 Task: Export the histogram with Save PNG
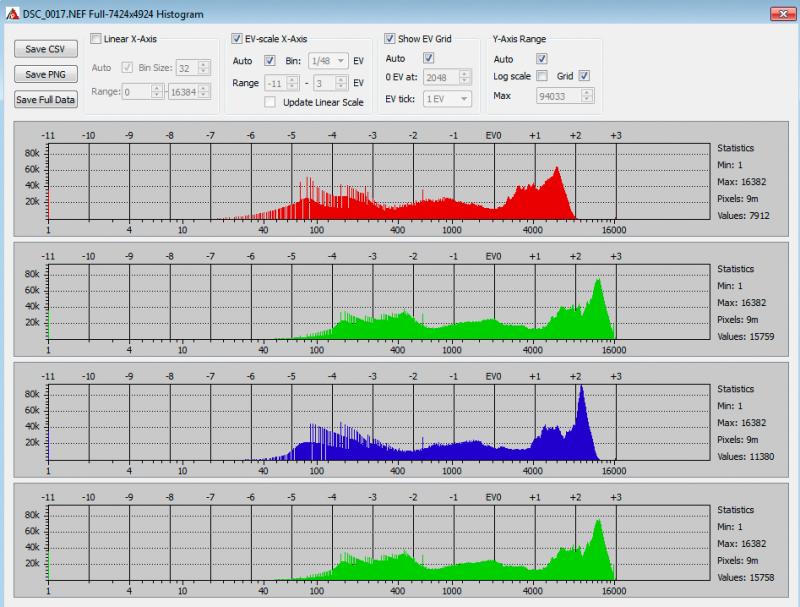pos(45,74)
